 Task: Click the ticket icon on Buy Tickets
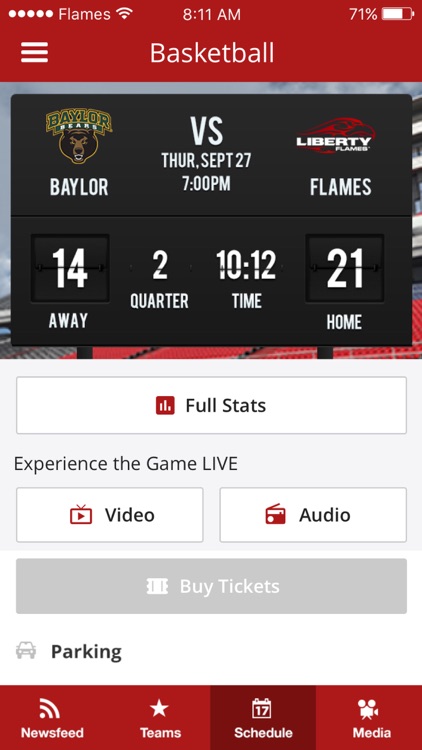point(157,586)
